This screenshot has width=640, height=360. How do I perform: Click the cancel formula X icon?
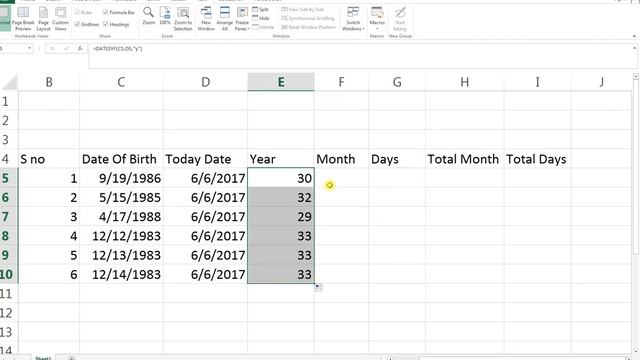pos(52,49)
